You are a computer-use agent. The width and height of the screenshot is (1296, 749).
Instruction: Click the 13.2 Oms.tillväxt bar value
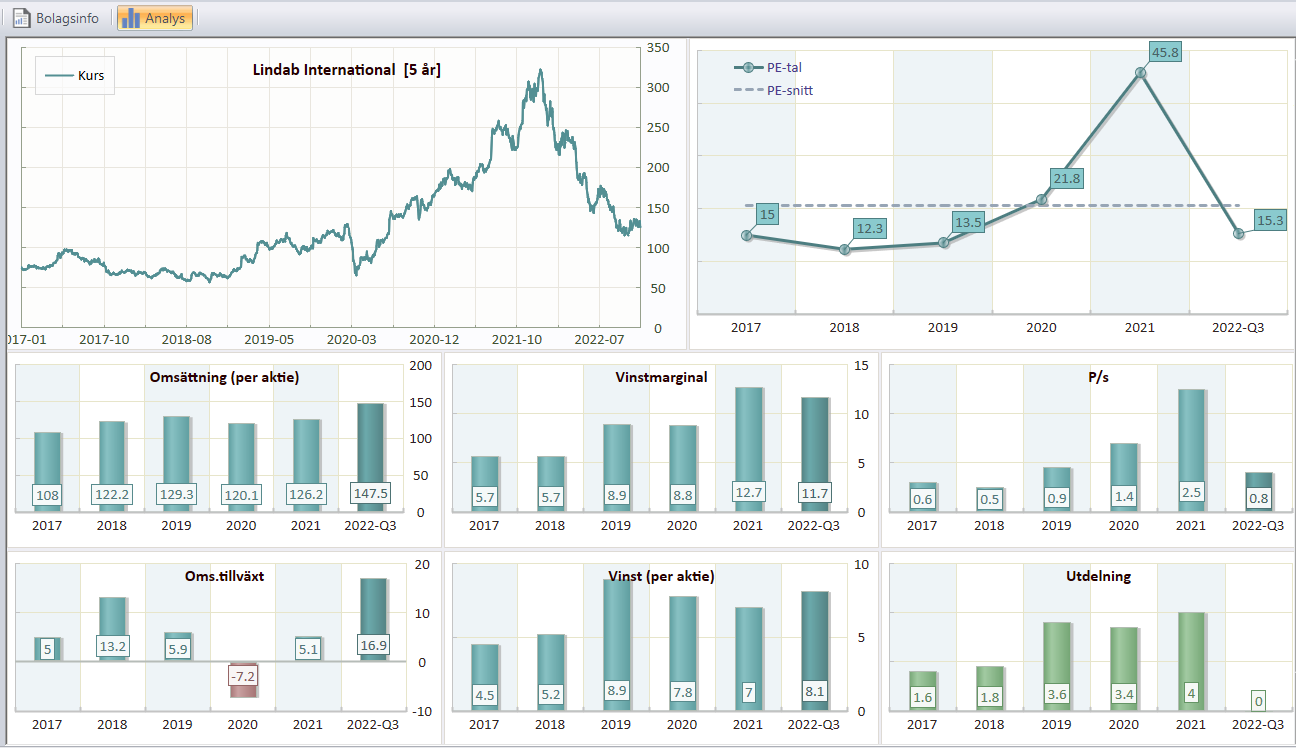(112, 646)
